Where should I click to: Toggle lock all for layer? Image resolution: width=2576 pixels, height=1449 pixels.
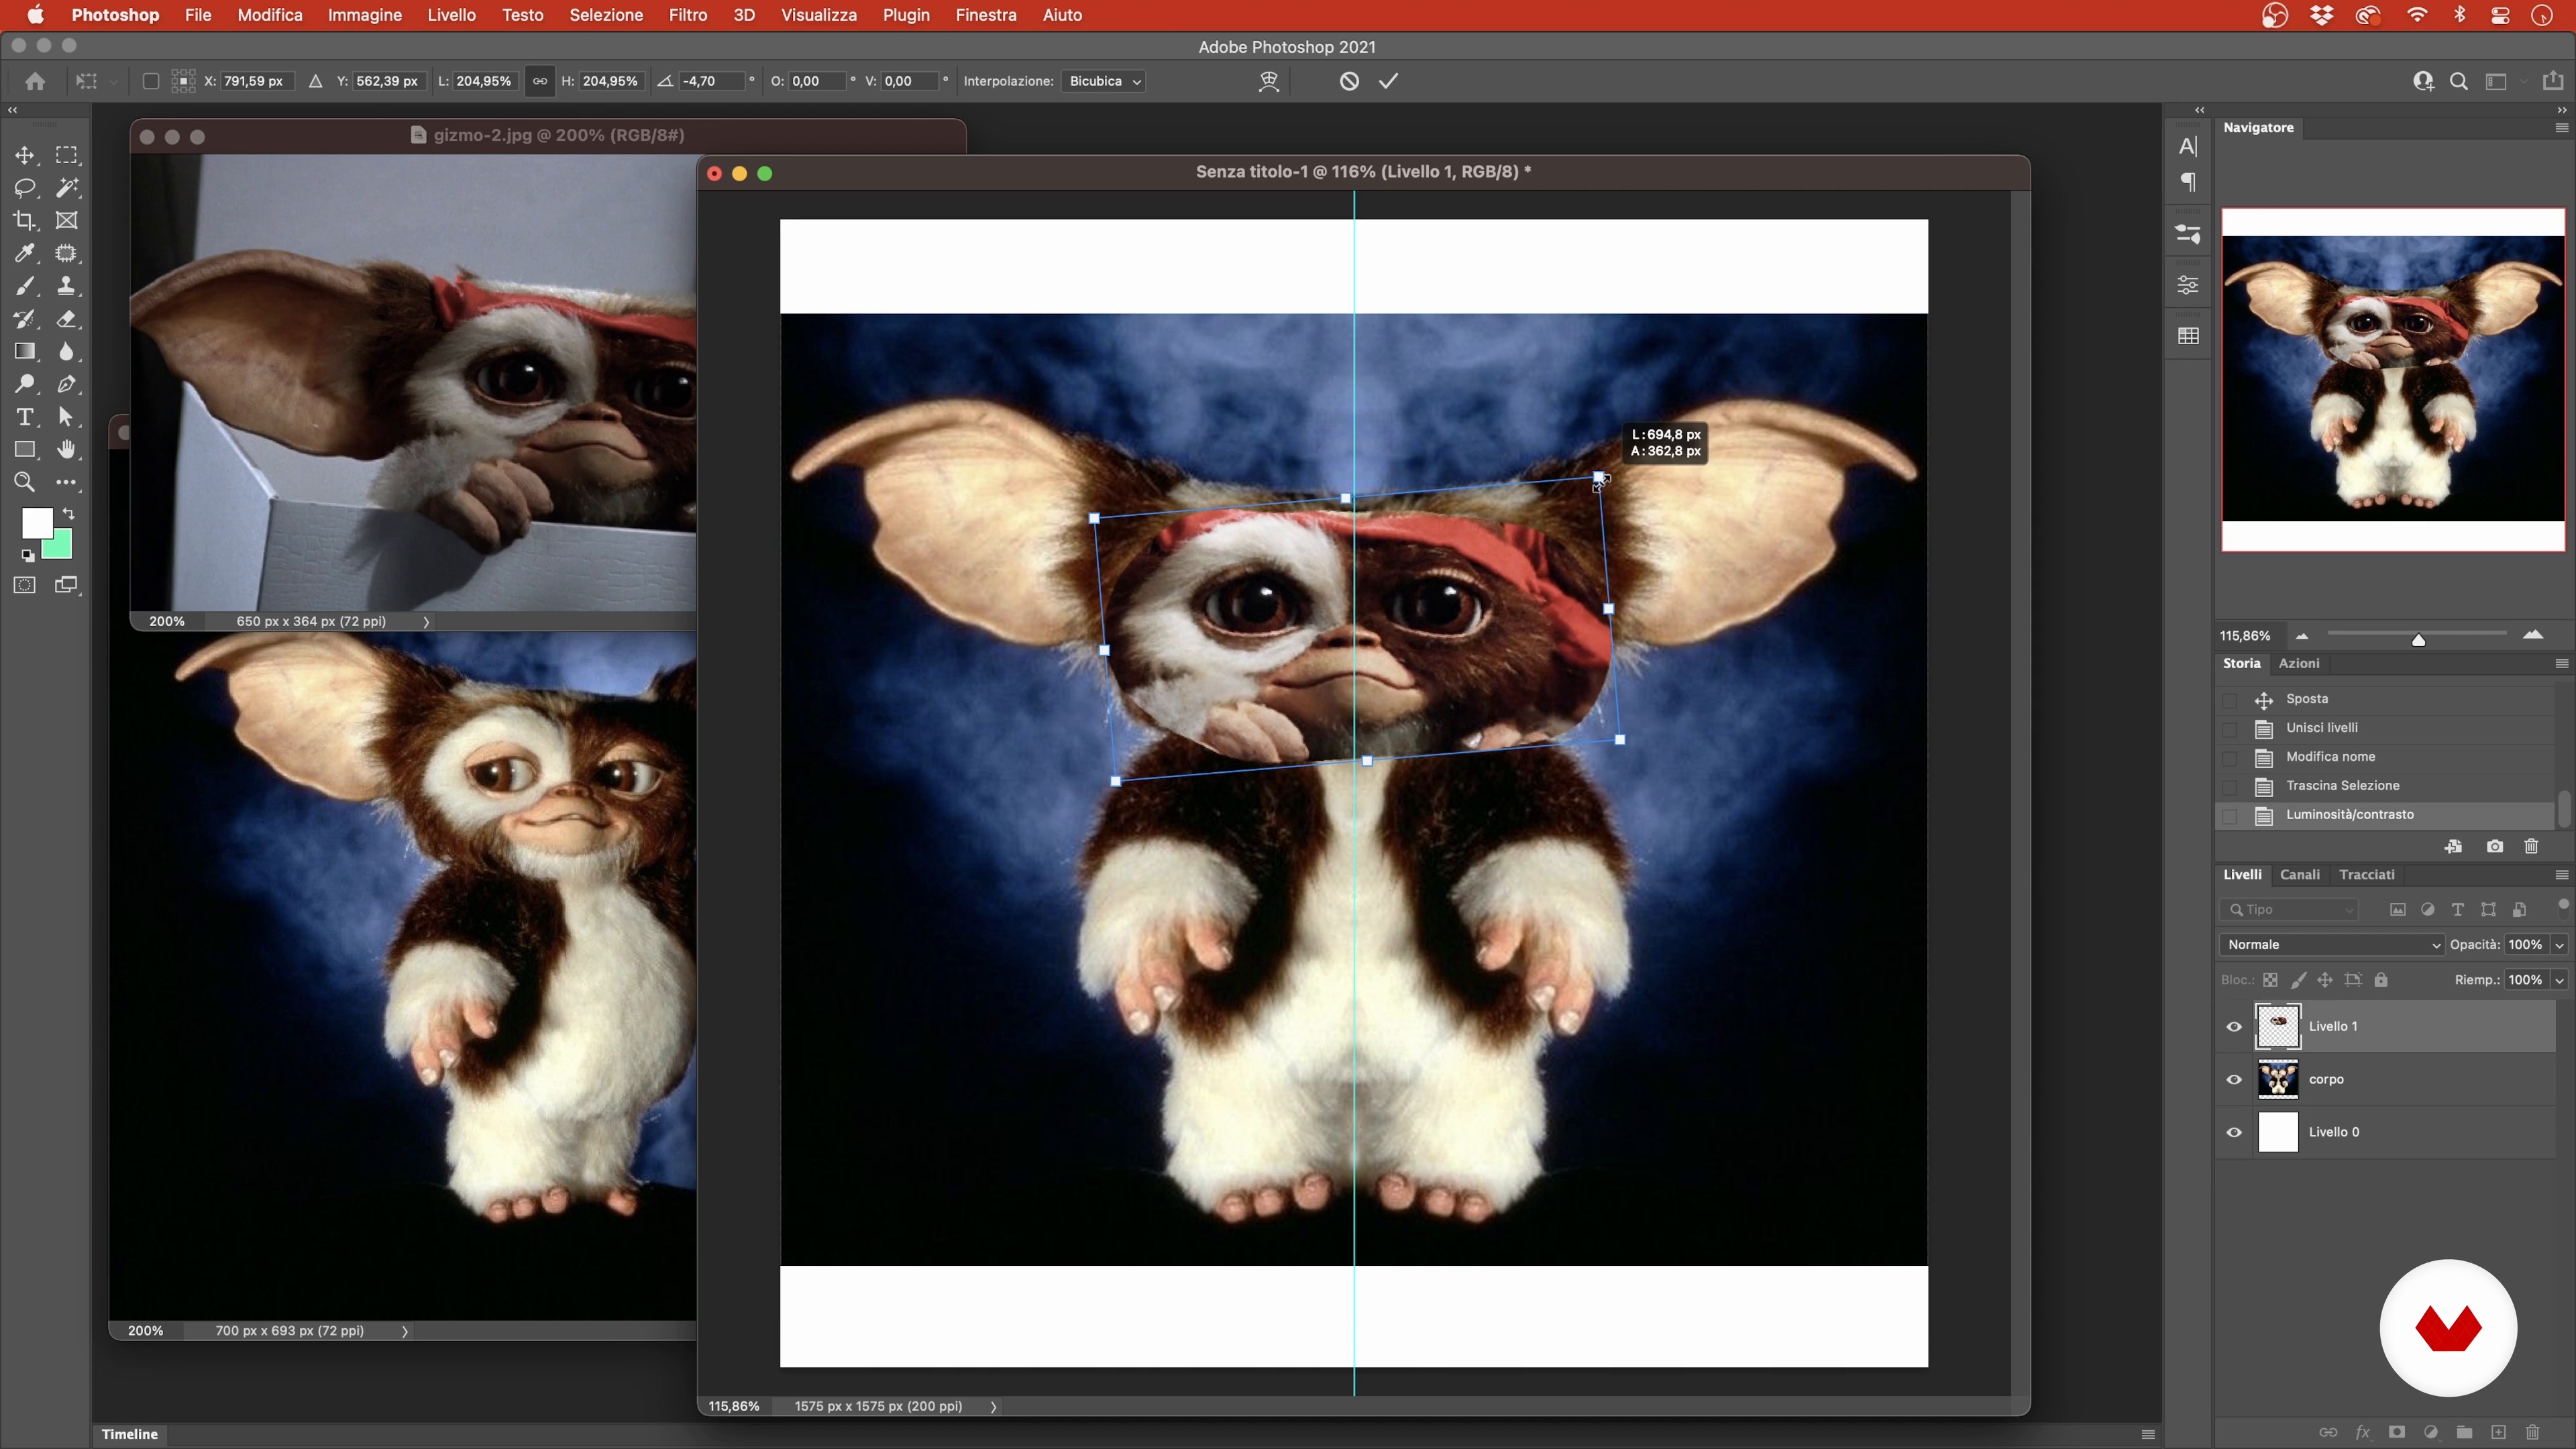[2381, 980]
